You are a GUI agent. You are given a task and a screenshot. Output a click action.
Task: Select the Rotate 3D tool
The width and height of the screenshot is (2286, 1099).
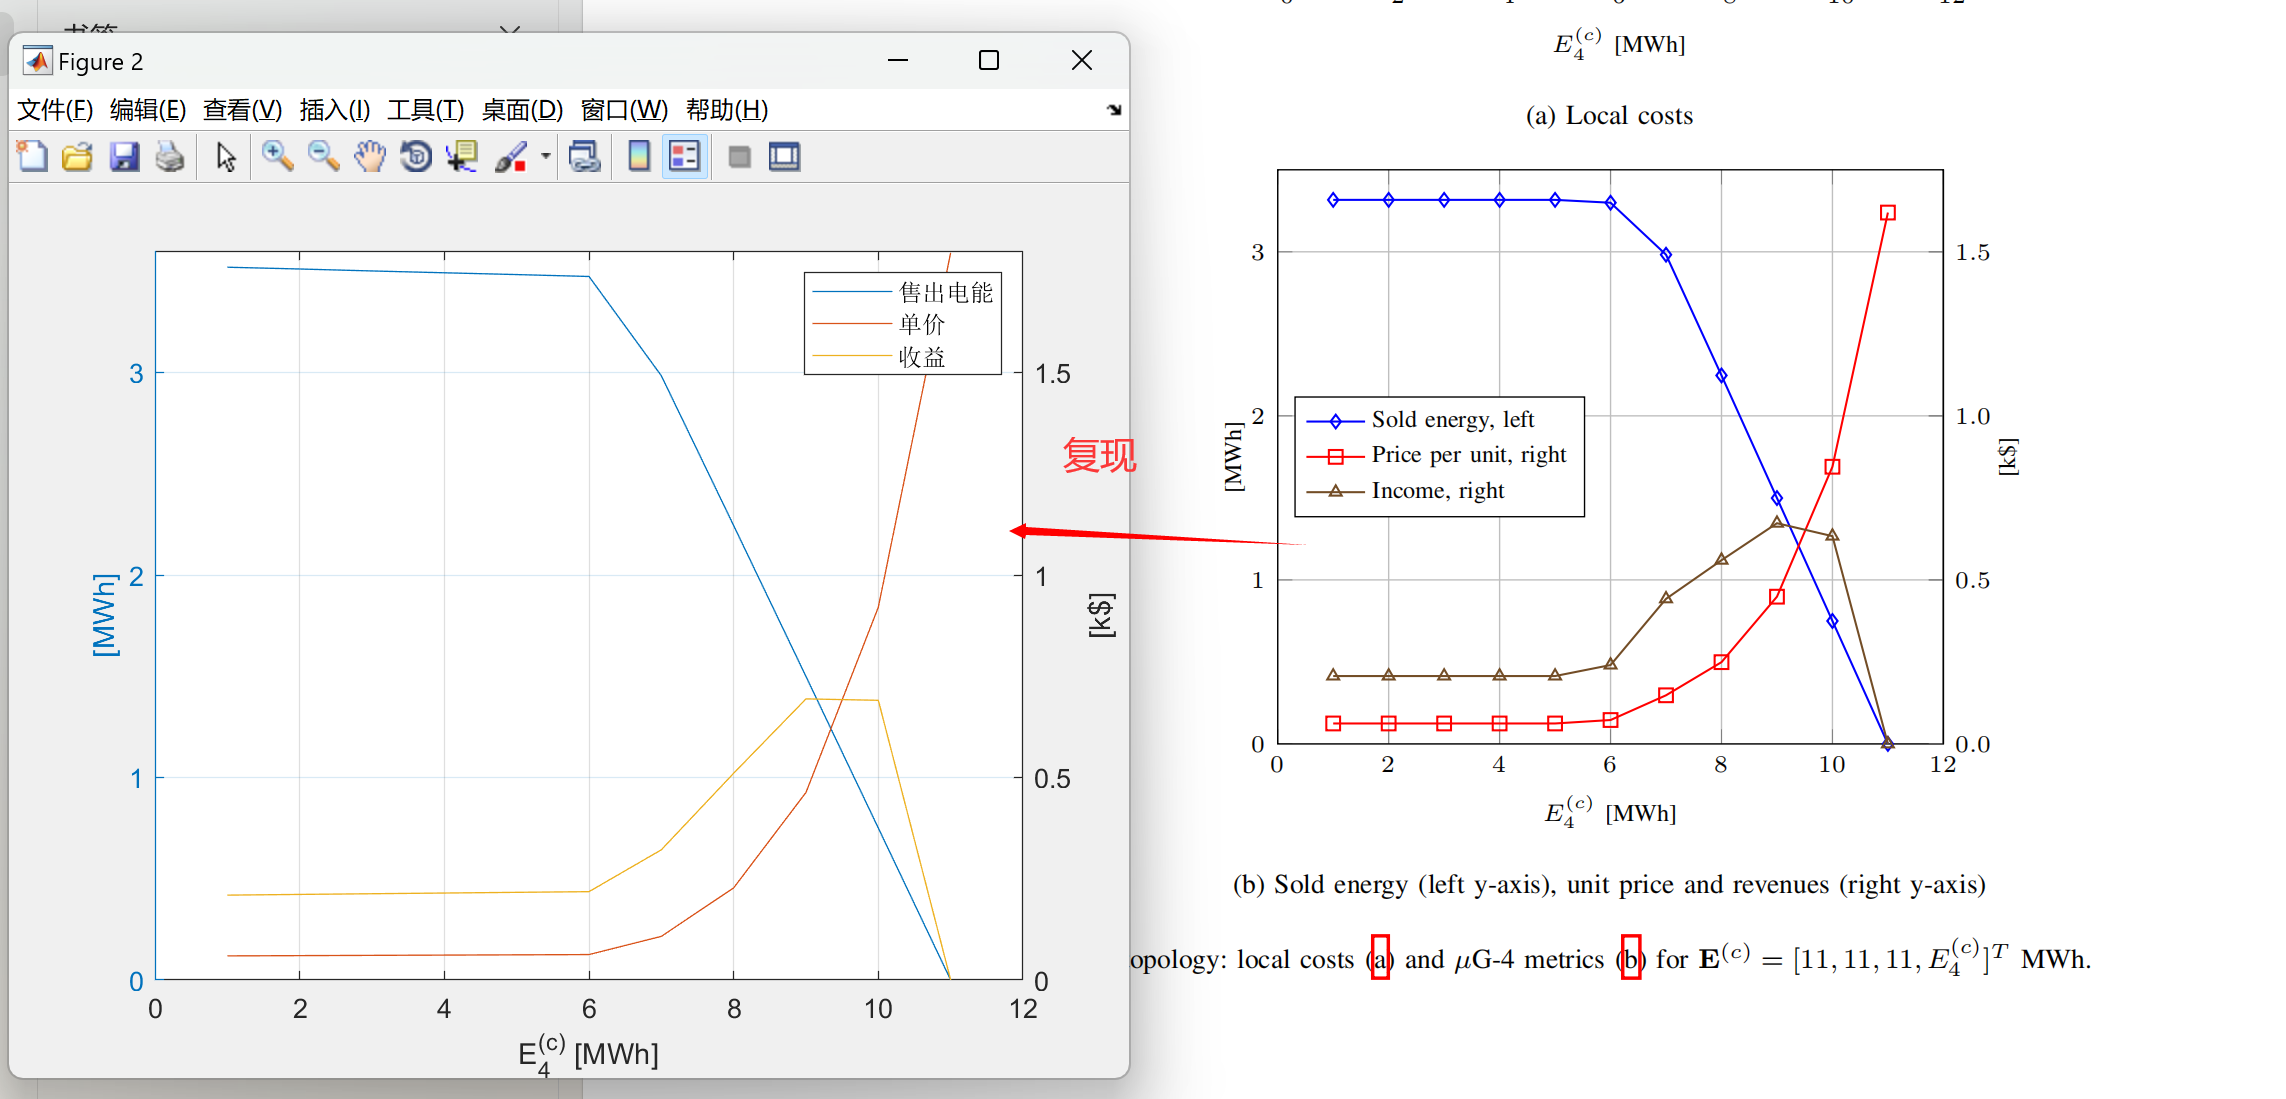click(416, 157)
